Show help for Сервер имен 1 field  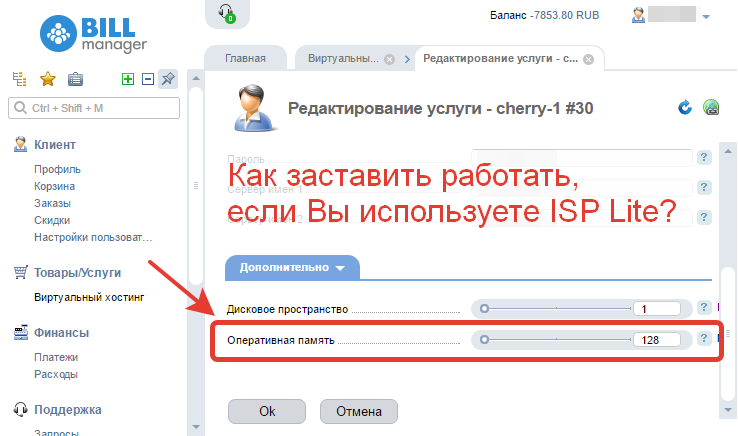704,187
